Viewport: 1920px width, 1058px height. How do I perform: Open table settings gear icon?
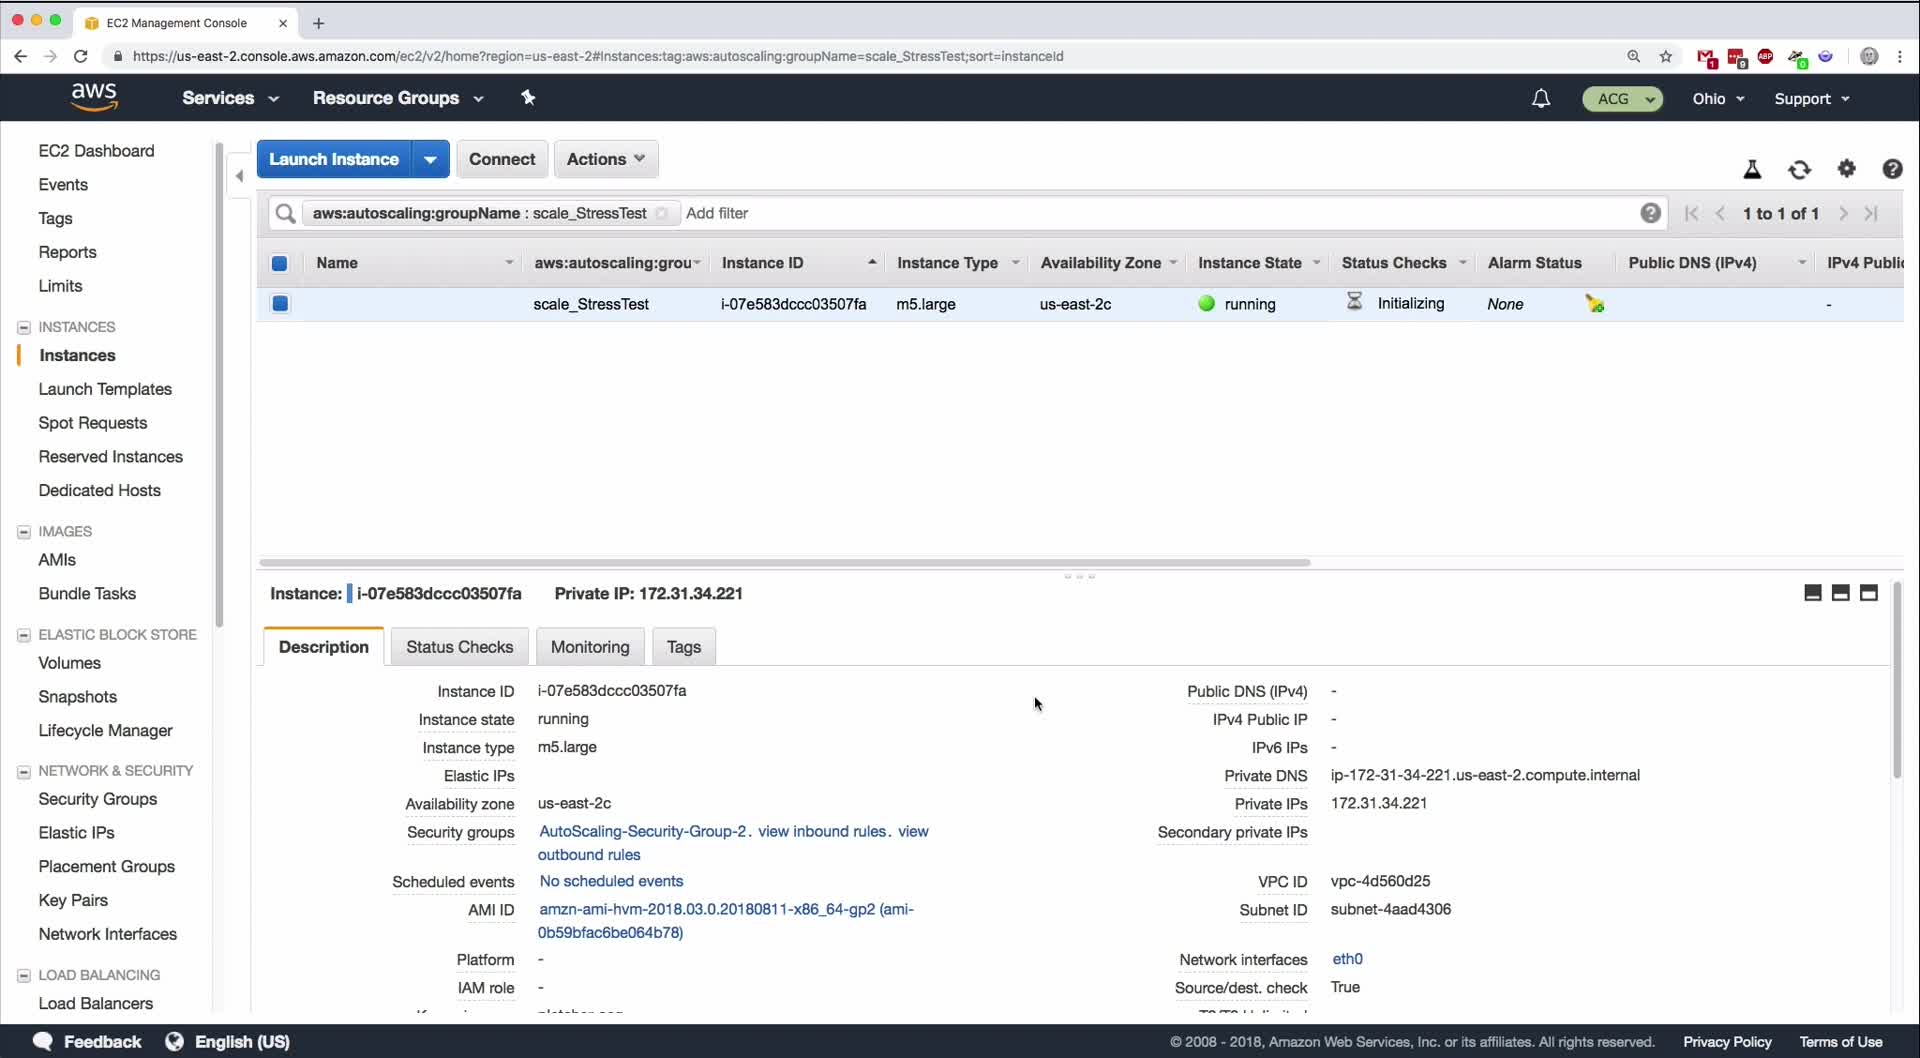[1846, 169]
